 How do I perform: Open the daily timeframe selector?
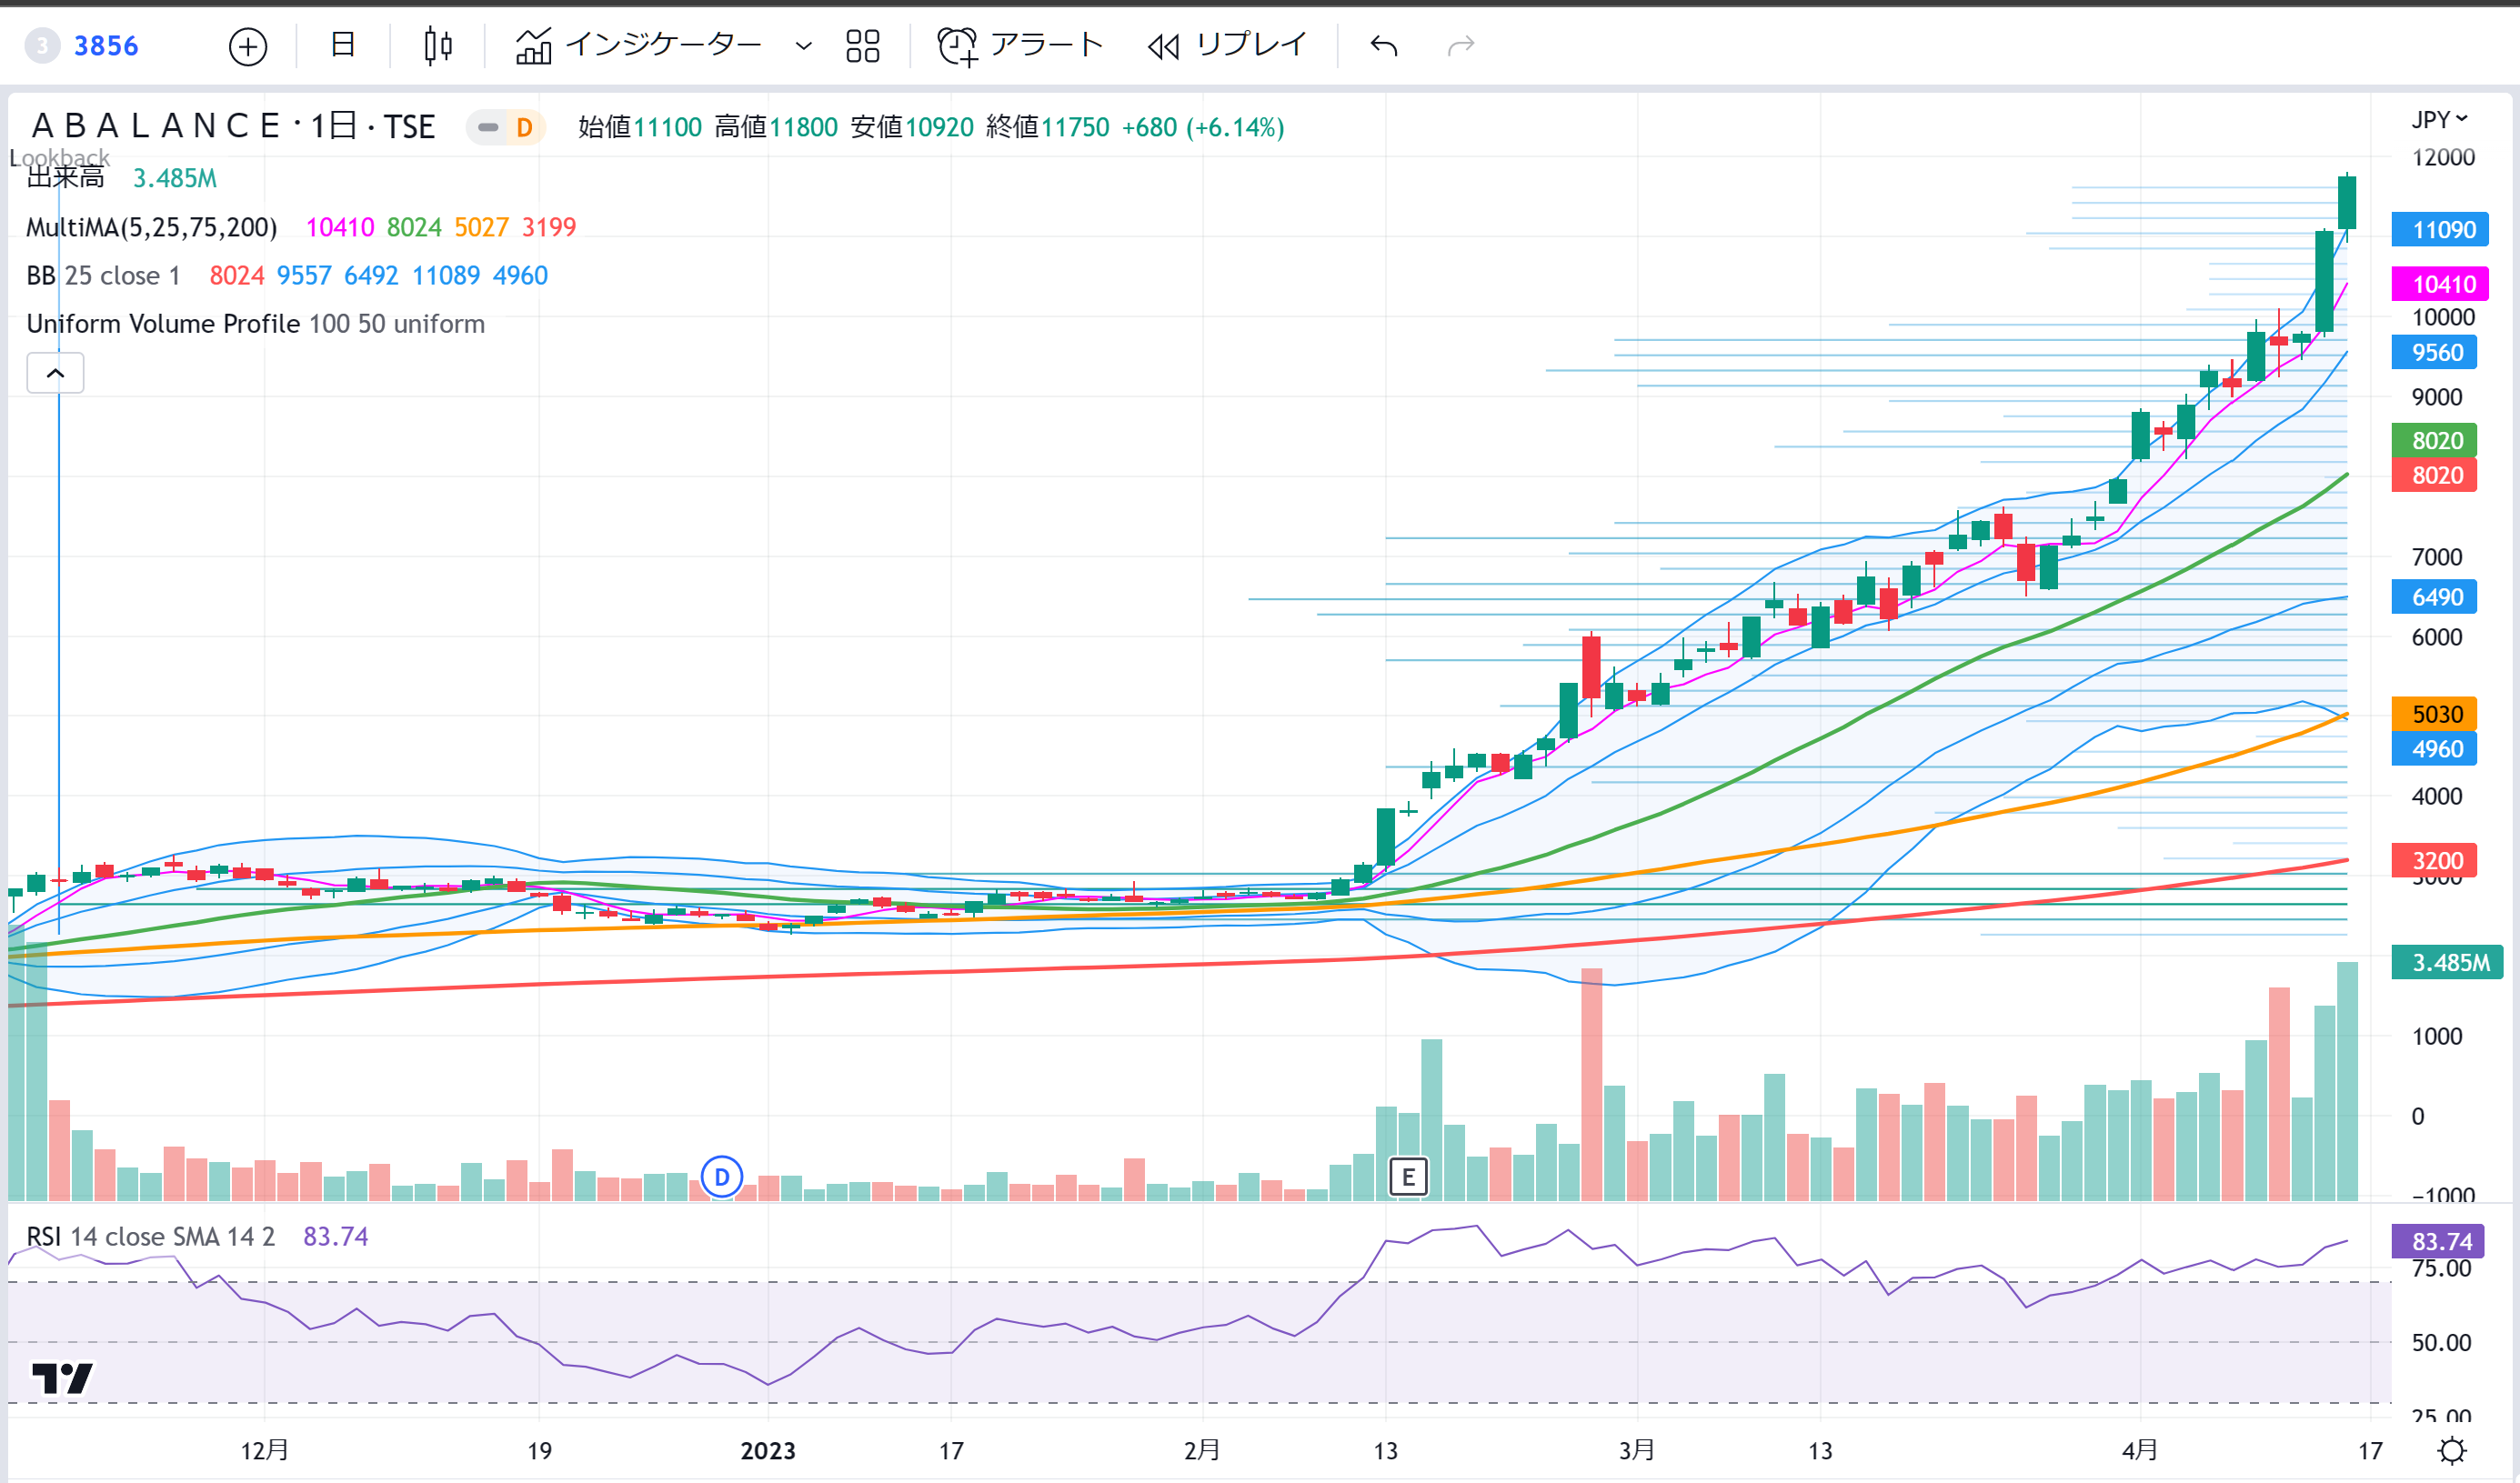(x=342, y=45)
